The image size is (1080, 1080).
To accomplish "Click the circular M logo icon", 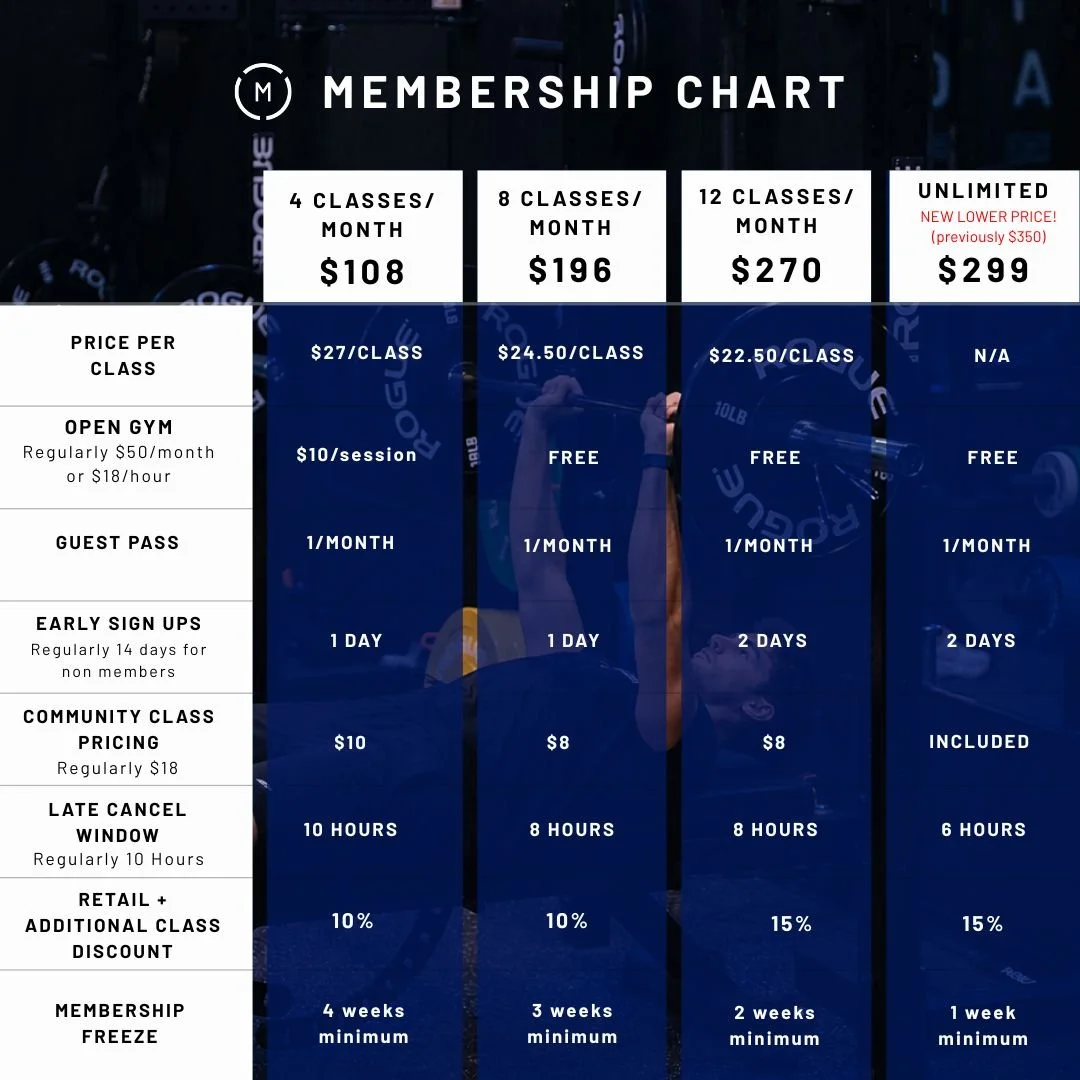I will coord(263,92).
